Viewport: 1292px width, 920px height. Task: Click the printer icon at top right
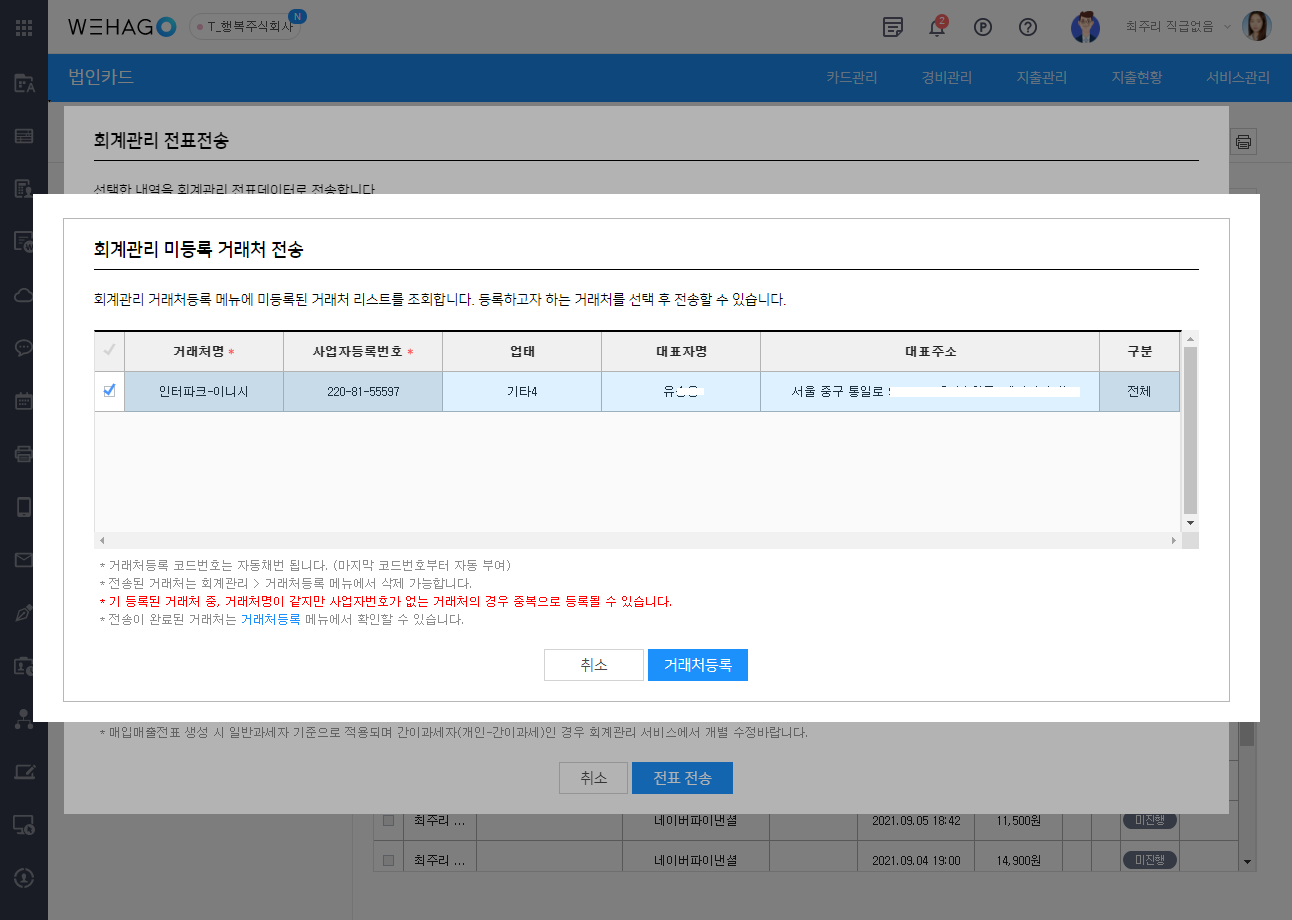tap(1243, 142)
